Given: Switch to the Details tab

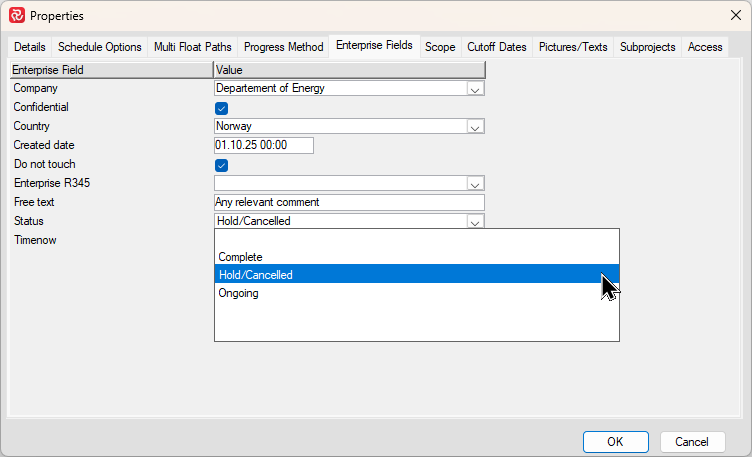Looking at the screenshot, I should [x=30, y=47].
